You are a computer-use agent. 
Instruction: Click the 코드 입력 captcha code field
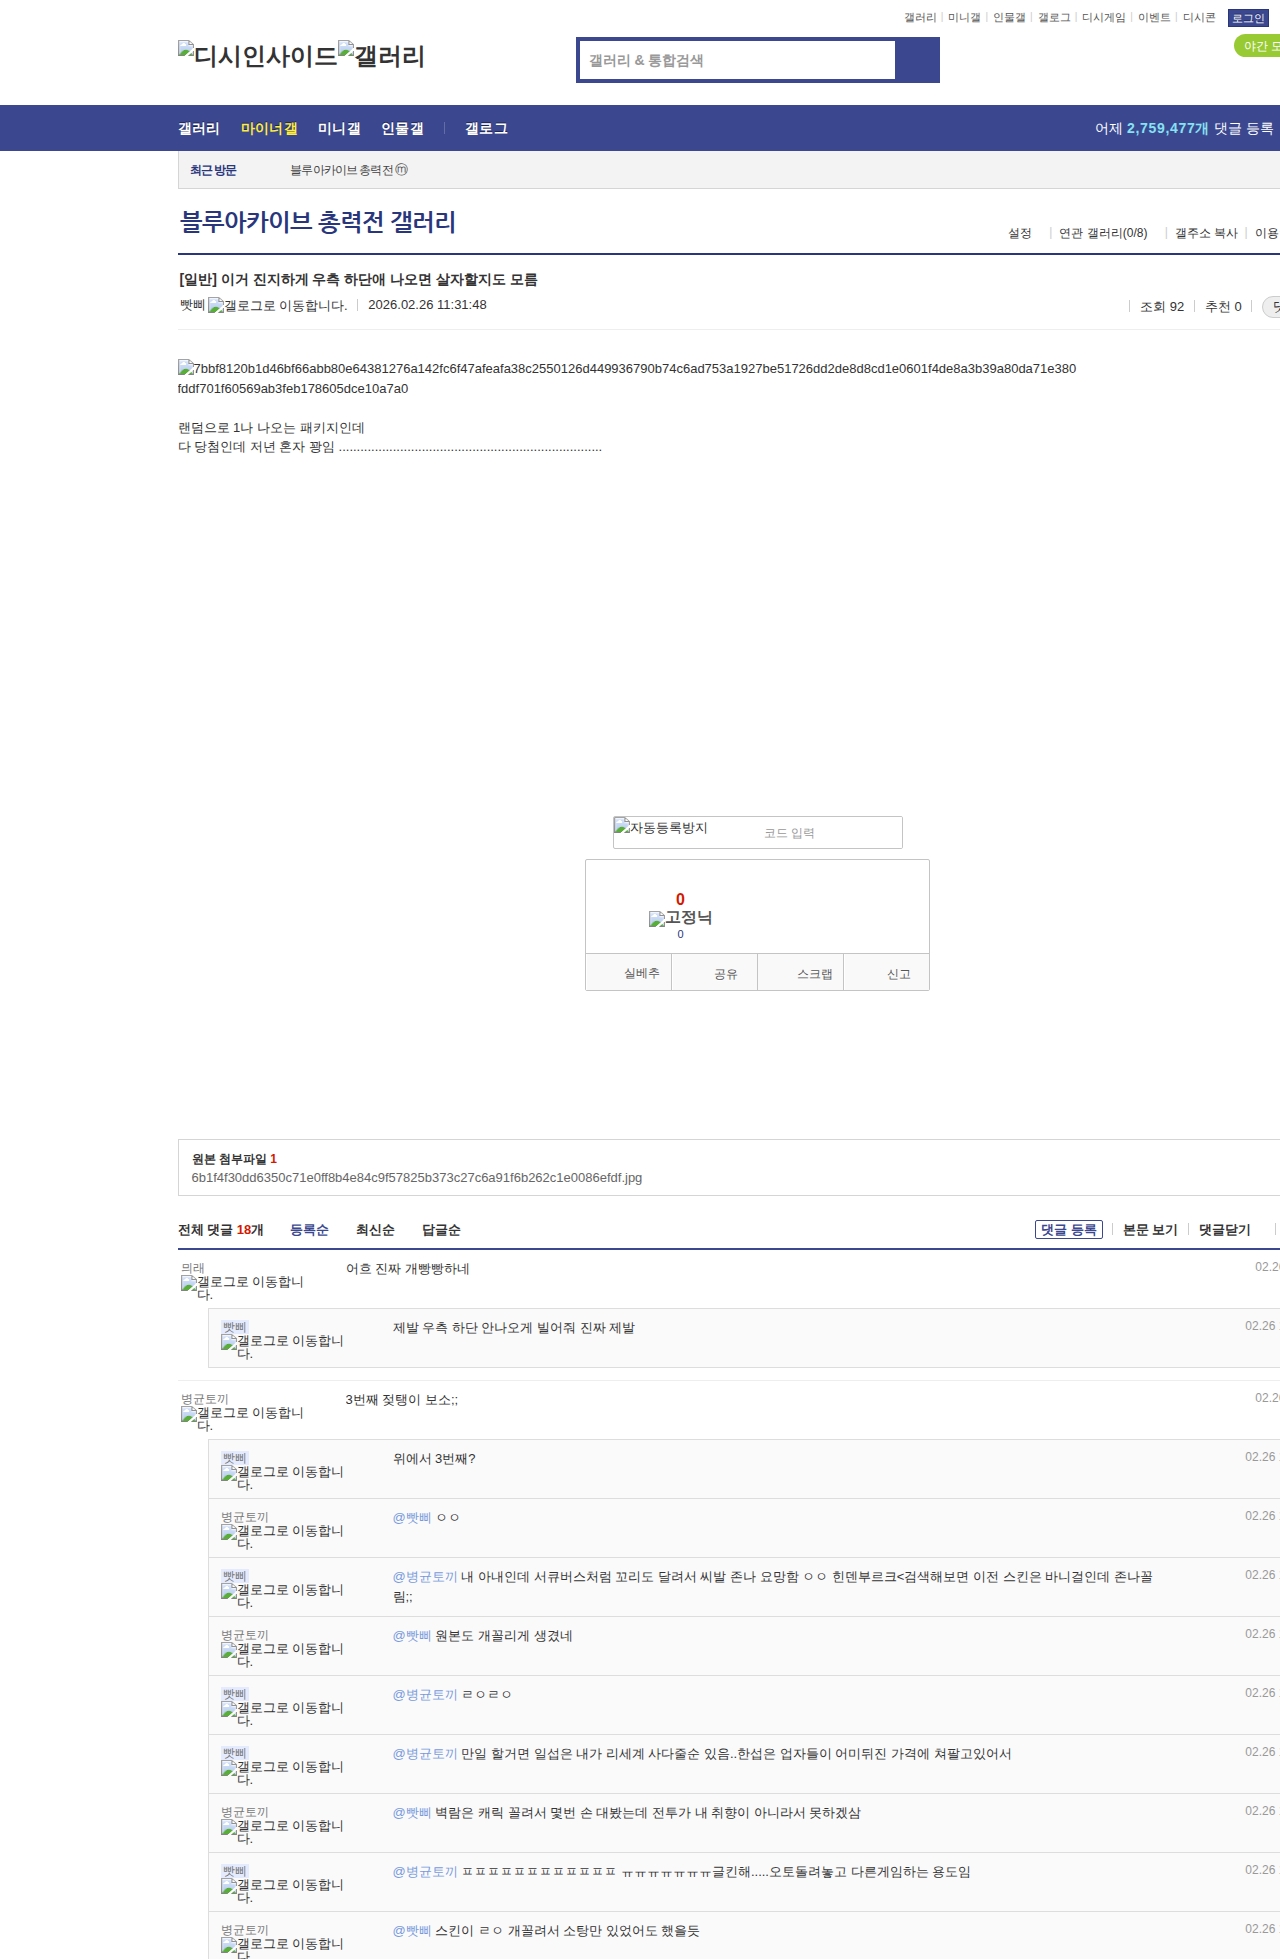tap(829, 833)
